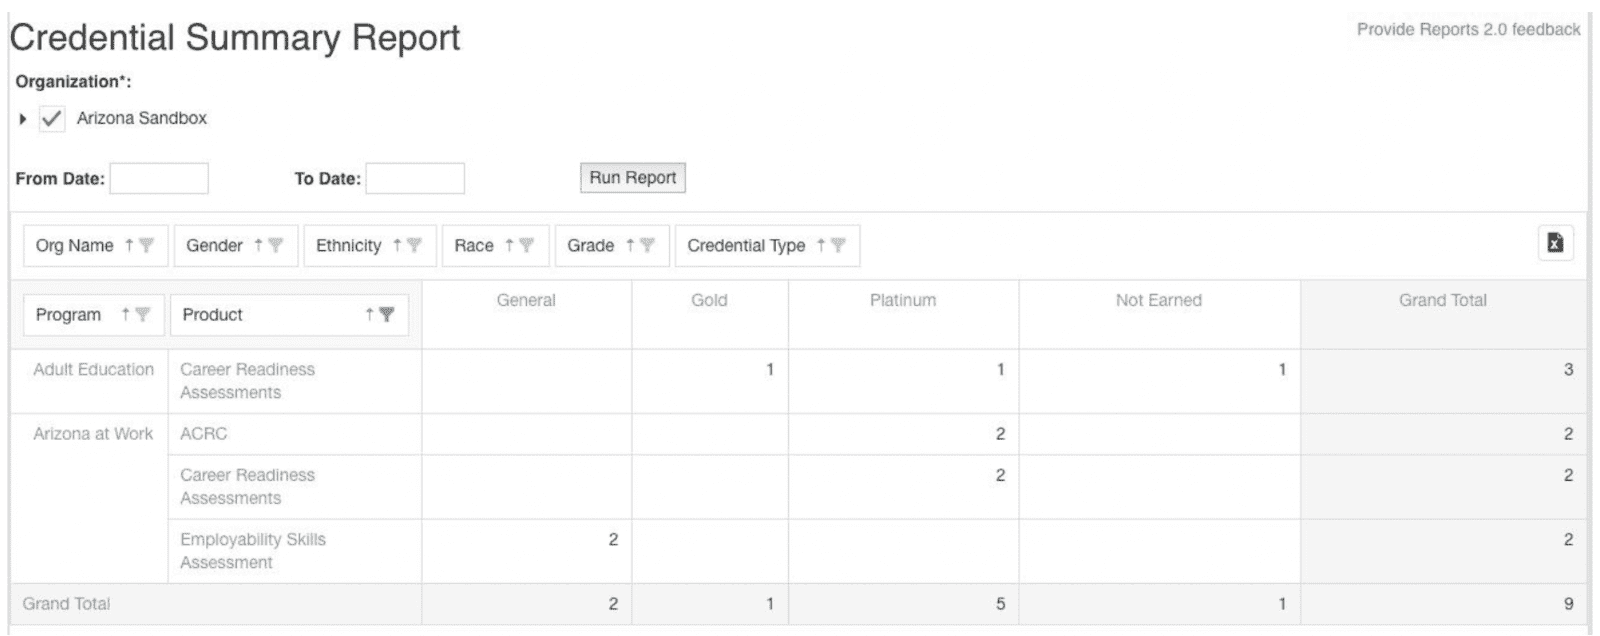Export the report to Excel
The height and width of the screenshot is (636, 1600).
click(x=1555, y=244)
